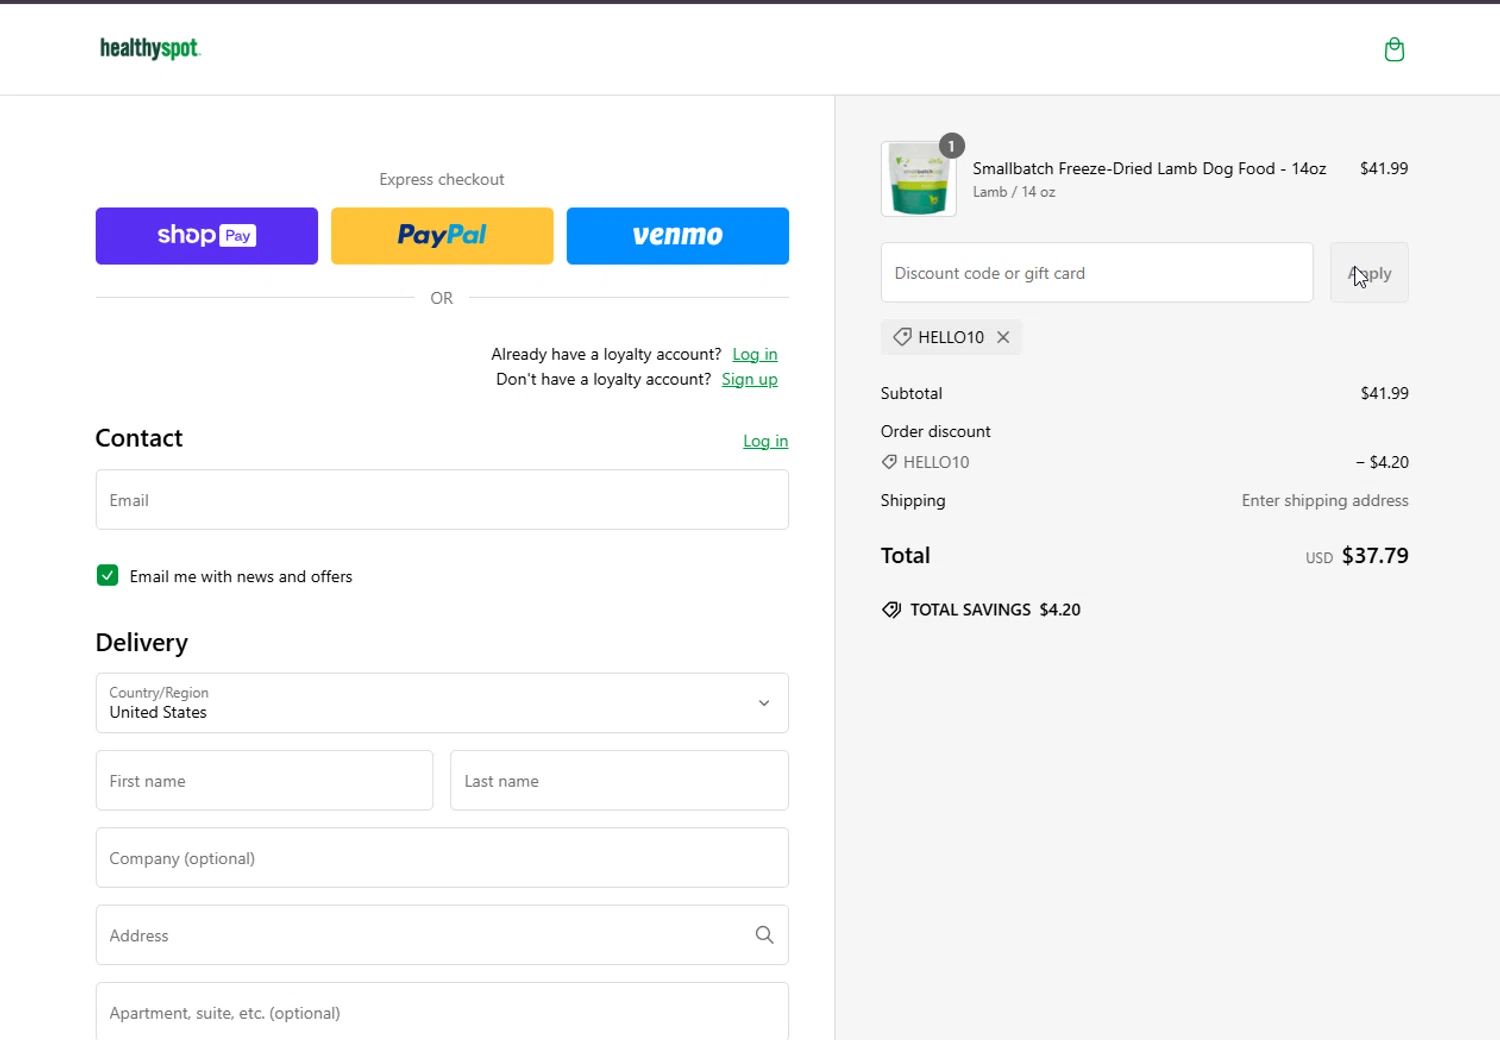Click the 'Express checkout' label
Screen dimensions: 1500x1040
pyautogui.click(x=442, y=179)
